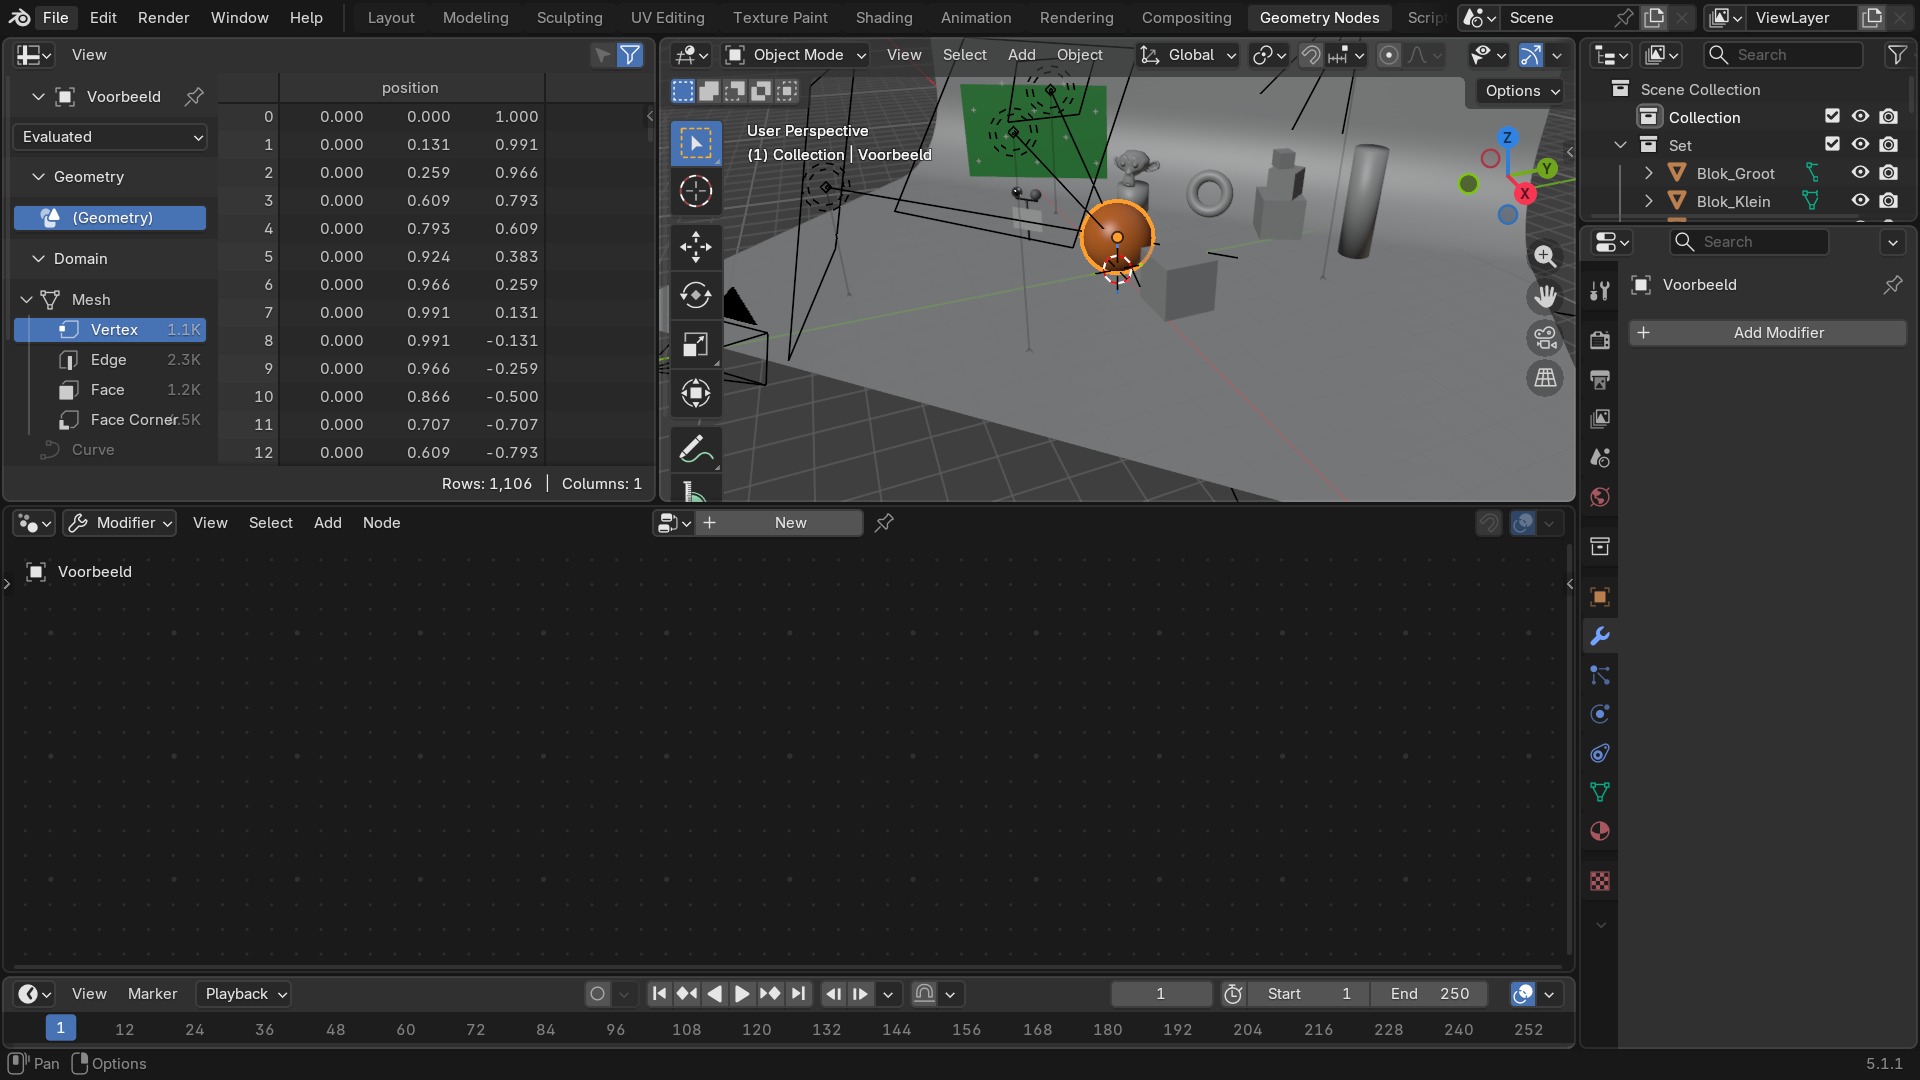Toggle Collection exclude checkbox in outliner

[x=1832, y=116]
